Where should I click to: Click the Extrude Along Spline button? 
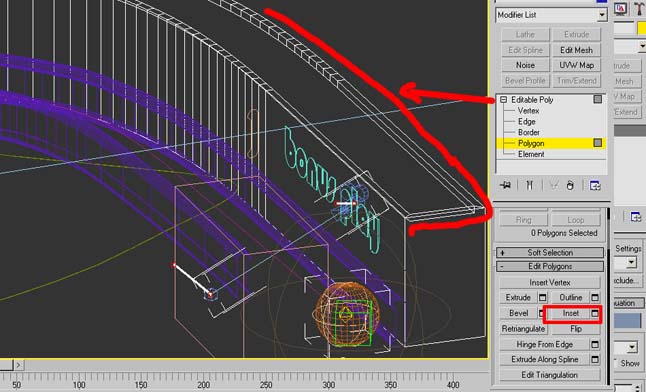click(545, 359)
